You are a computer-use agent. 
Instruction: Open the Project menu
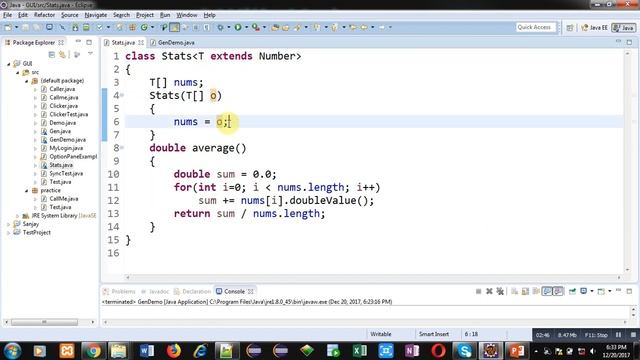point(145,15)
